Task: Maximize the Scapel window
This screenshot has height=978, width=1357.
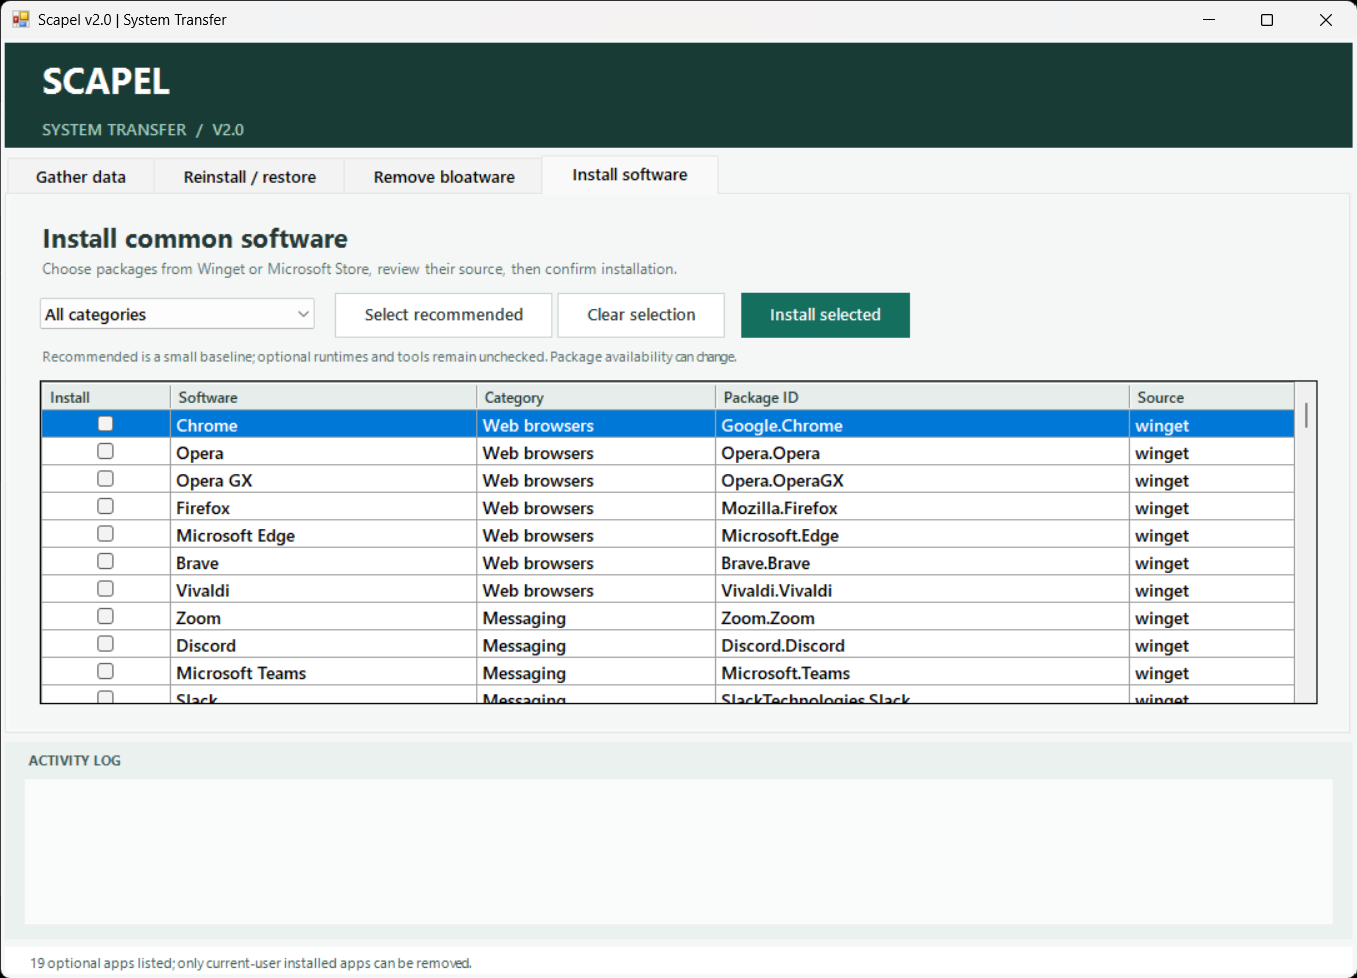Action: click(1267, 20)
